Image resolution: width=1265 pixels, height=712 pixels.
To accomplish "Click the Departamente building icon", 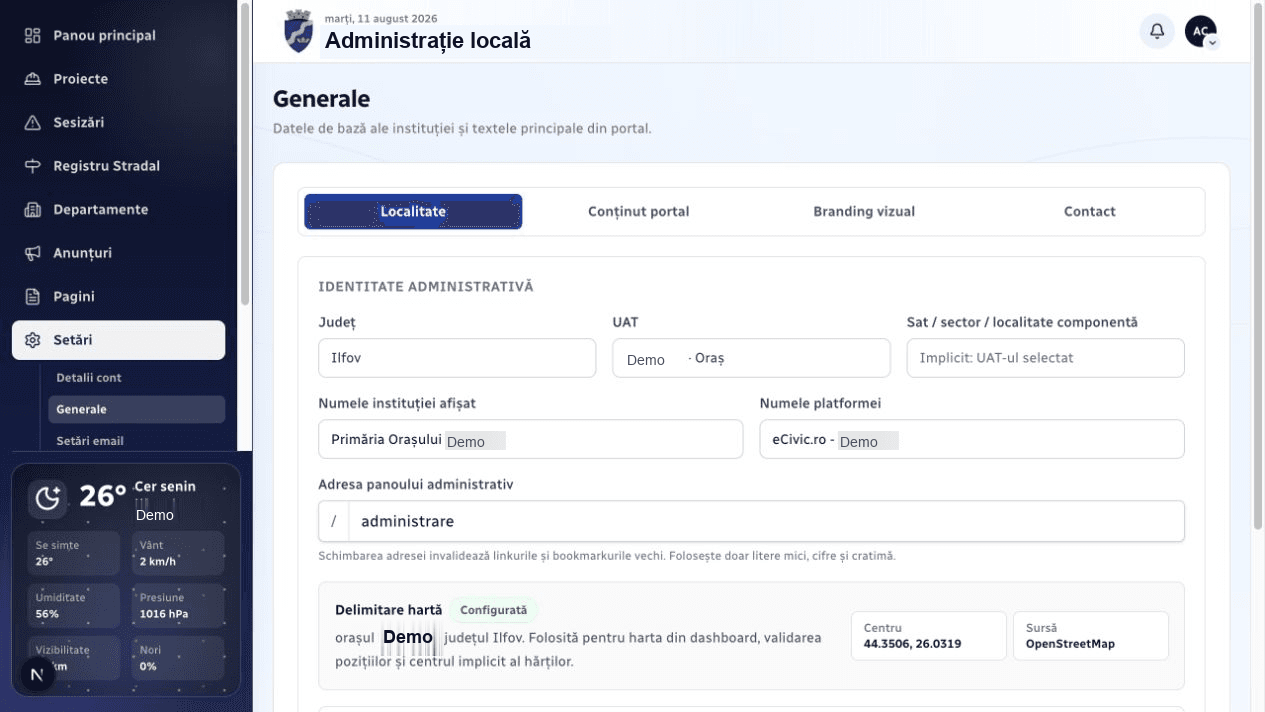I will [x=33, y=210].
